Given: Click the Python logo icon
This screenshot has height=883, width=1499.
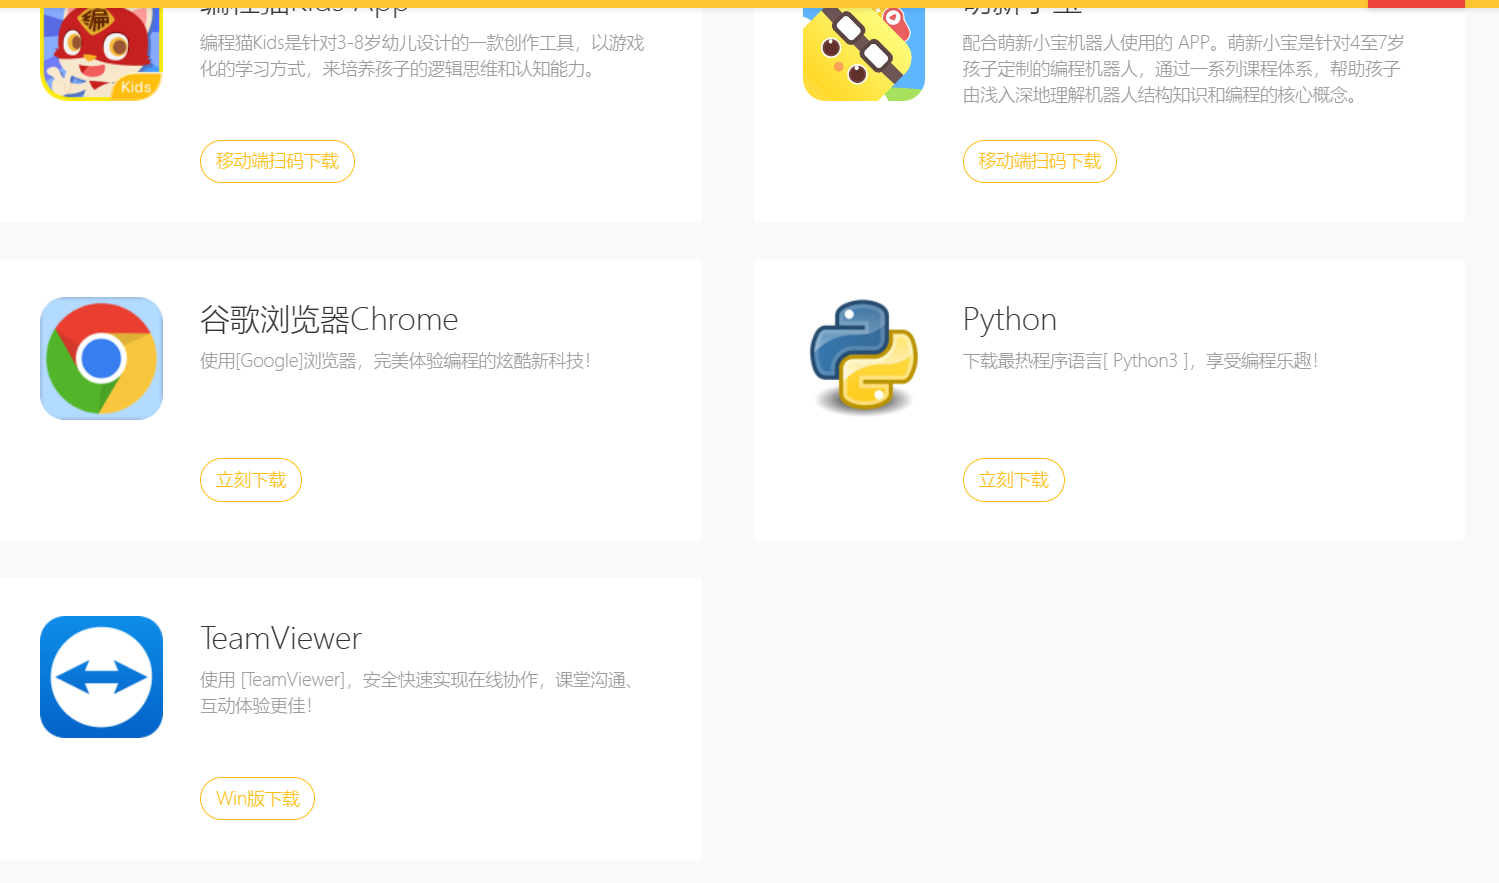Looking at the screenshot, I should coord(864,357).
